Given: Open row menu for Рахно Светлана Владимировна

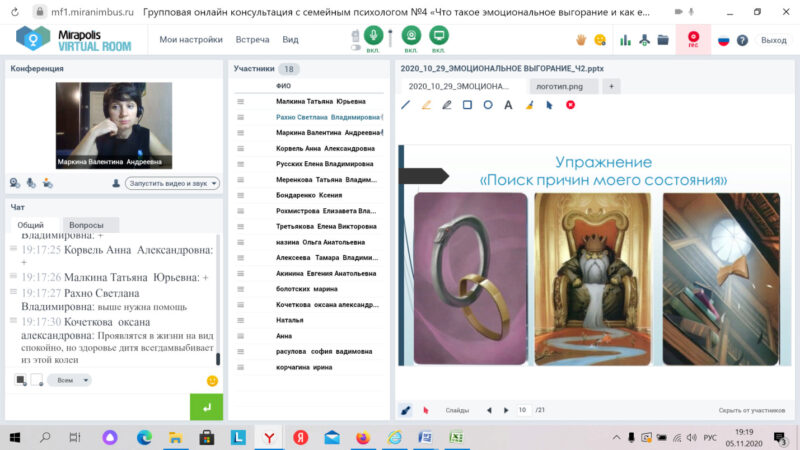Looking at the screenshot, I should 240,117.
